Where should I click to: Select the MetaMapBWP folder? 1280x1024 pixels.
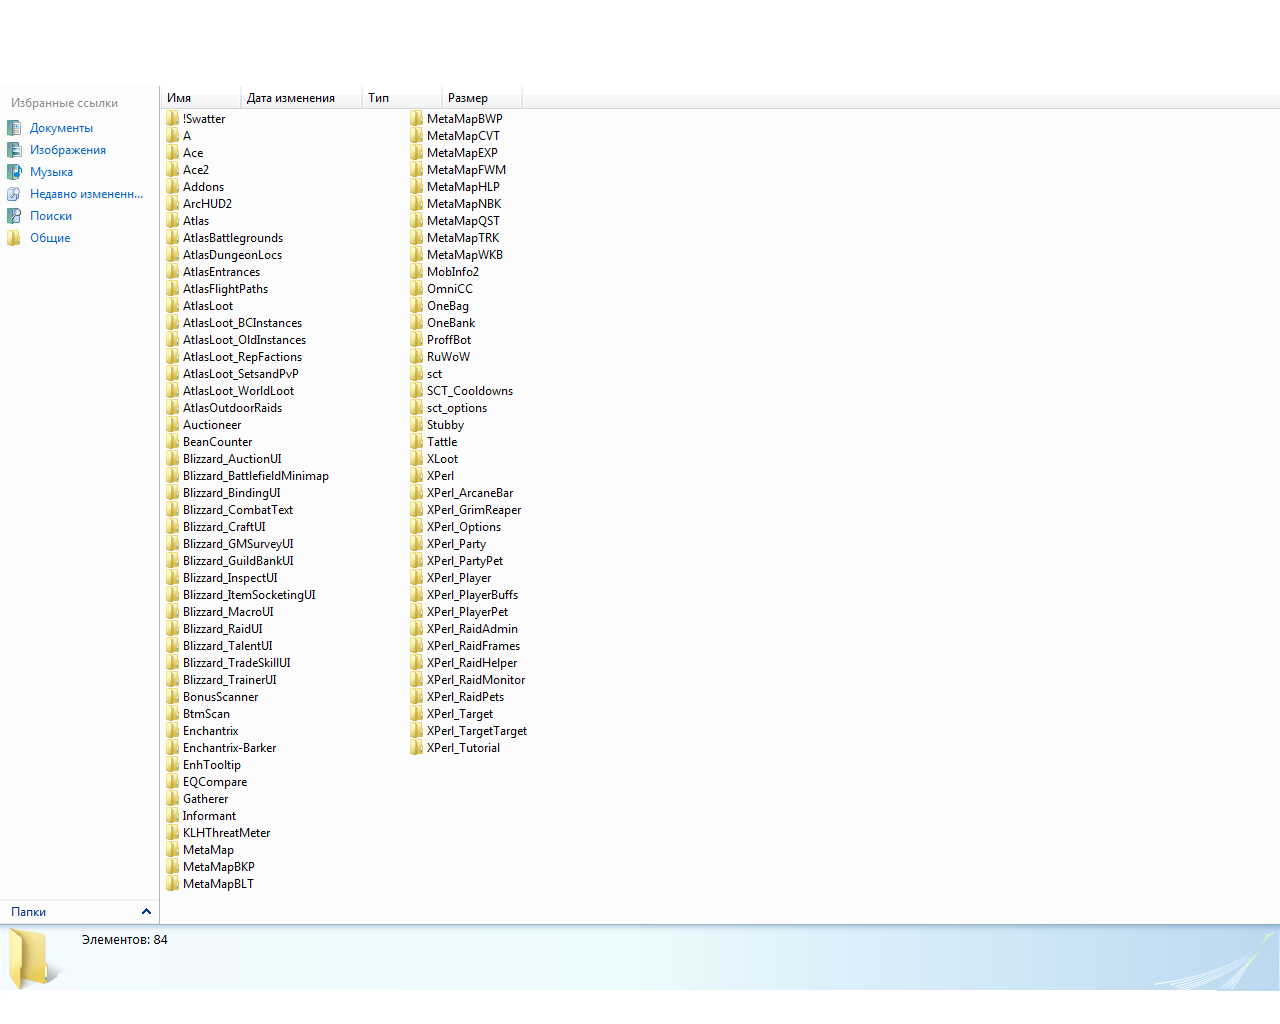[x=464, y=119]
